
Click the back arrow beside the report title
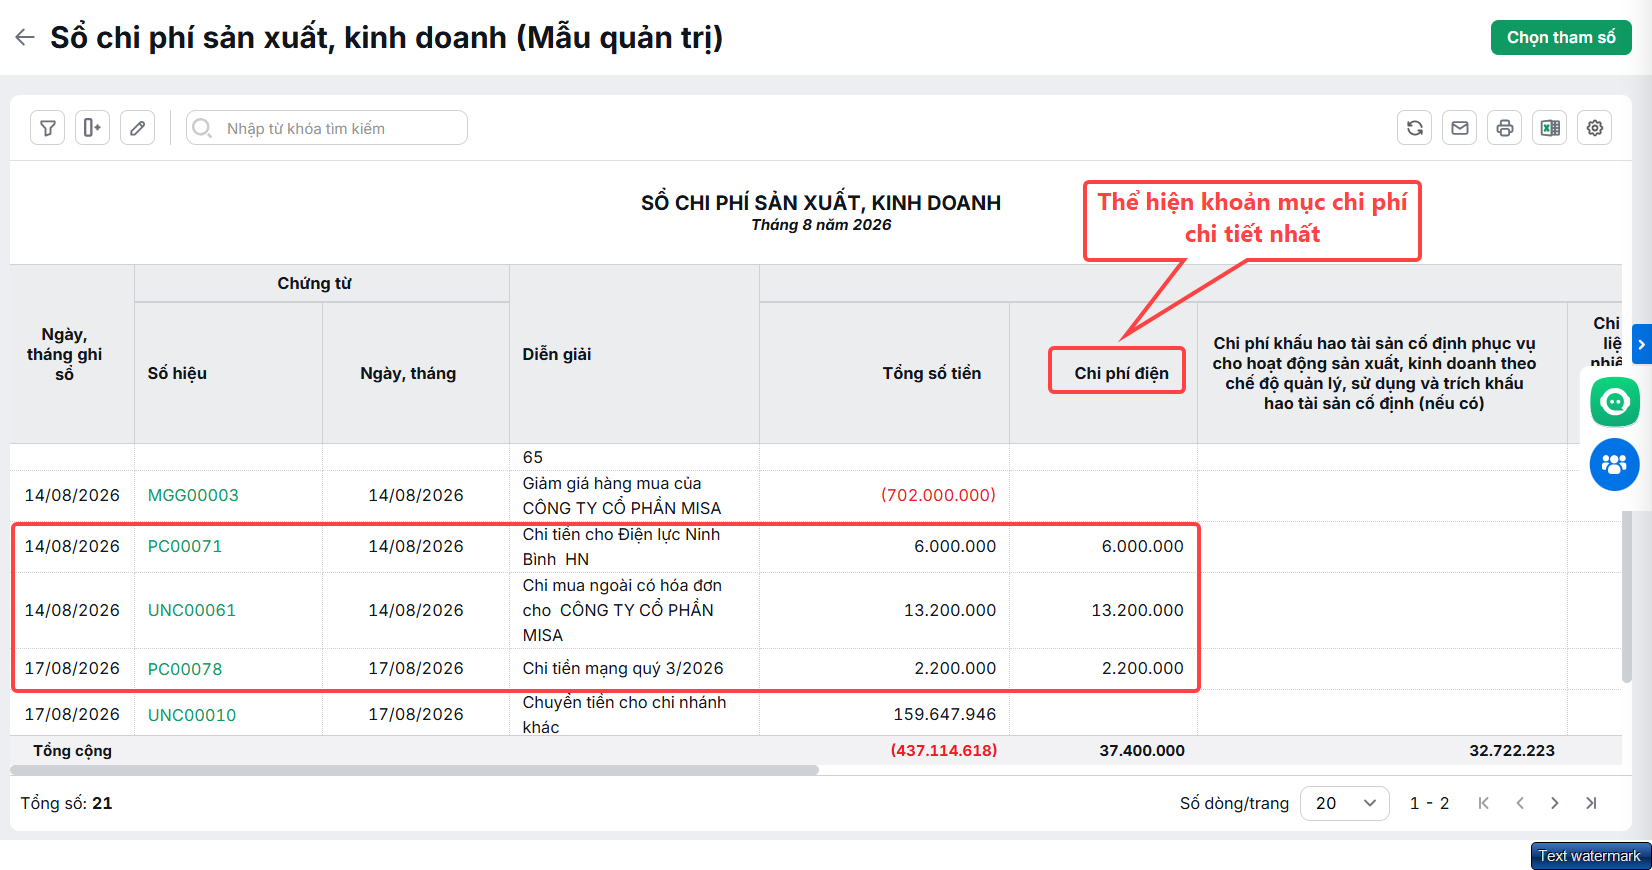pyautogui.click(x=25, y=38)
